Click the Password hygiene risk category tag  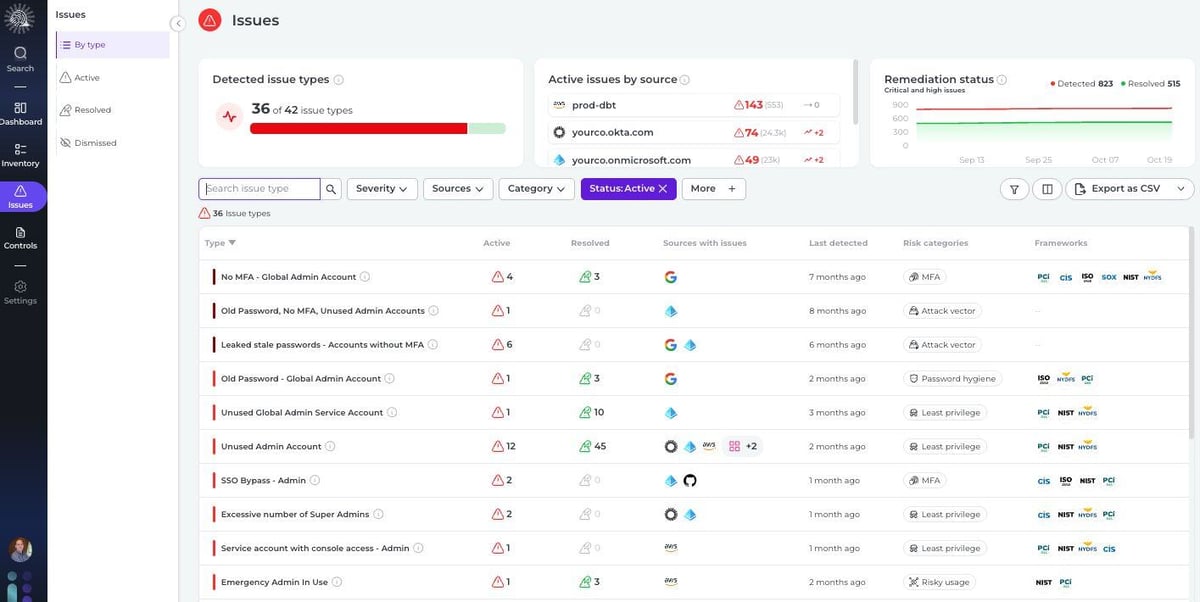point(952,379)
